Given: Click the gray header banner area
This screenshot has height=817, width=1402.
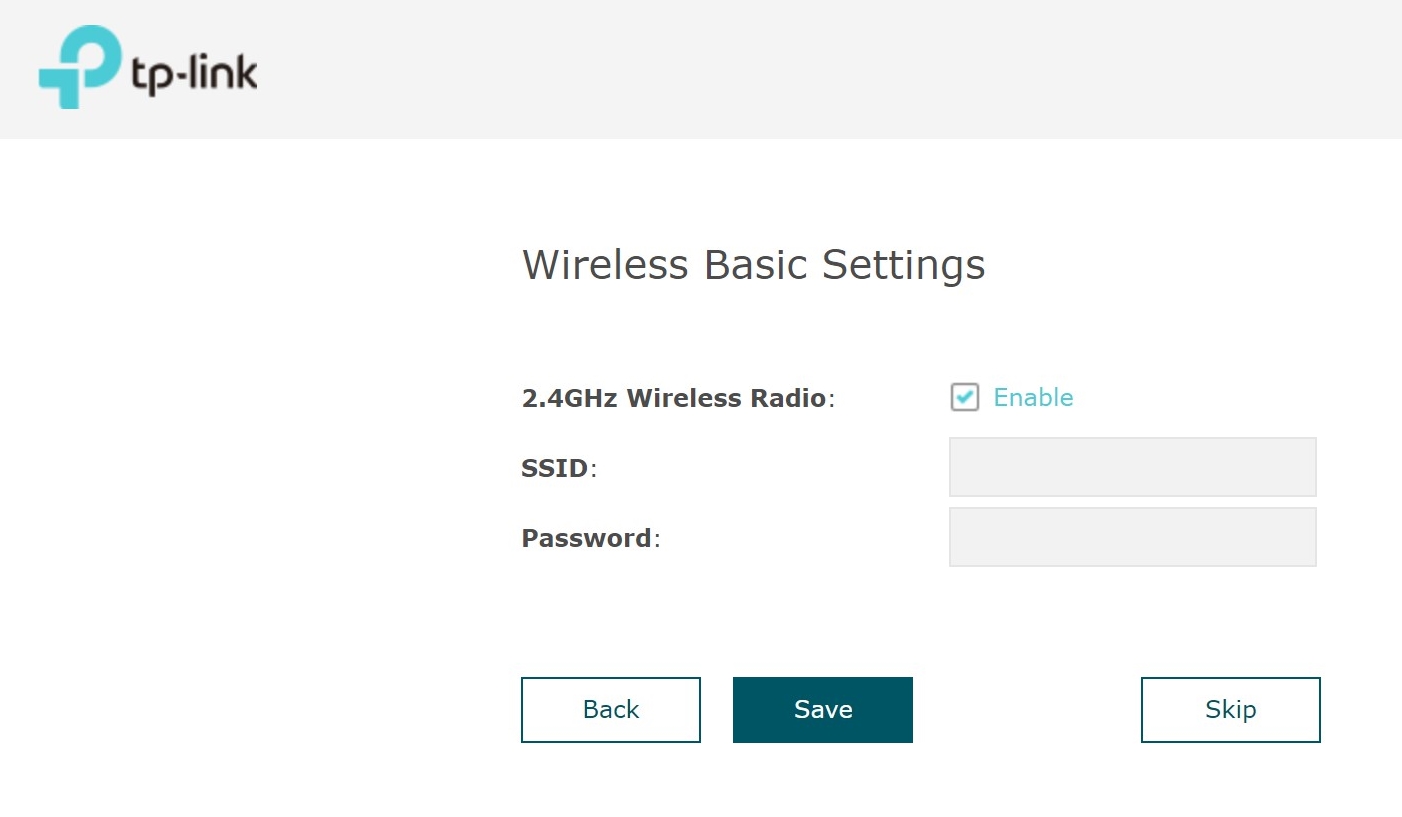Looking at the screenshot, I should 800,68.
